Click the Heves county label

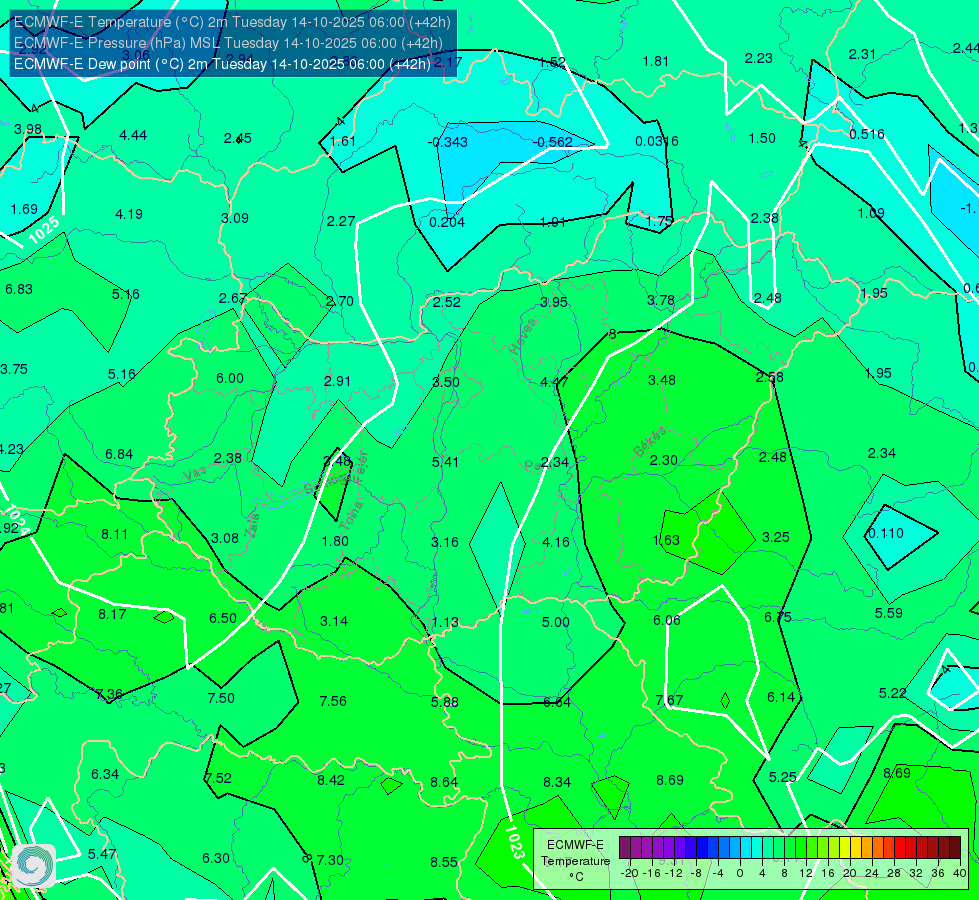[x=523, y=336]
